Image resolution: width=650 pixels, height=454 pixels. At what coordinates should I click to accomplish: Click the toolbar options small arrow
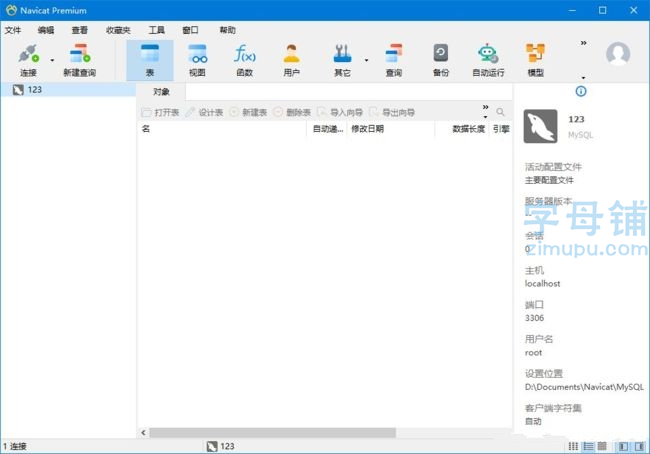[583, 78]
